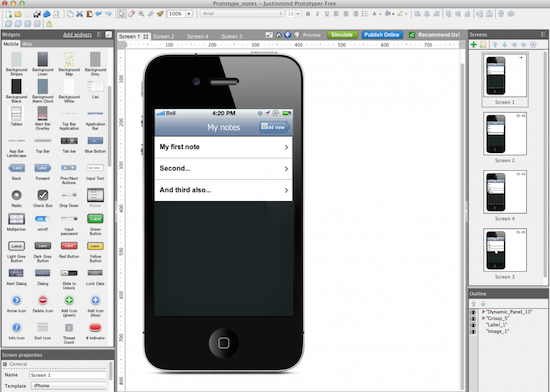Open the Web widgets tab
The image size is (550, 392).
27,44
